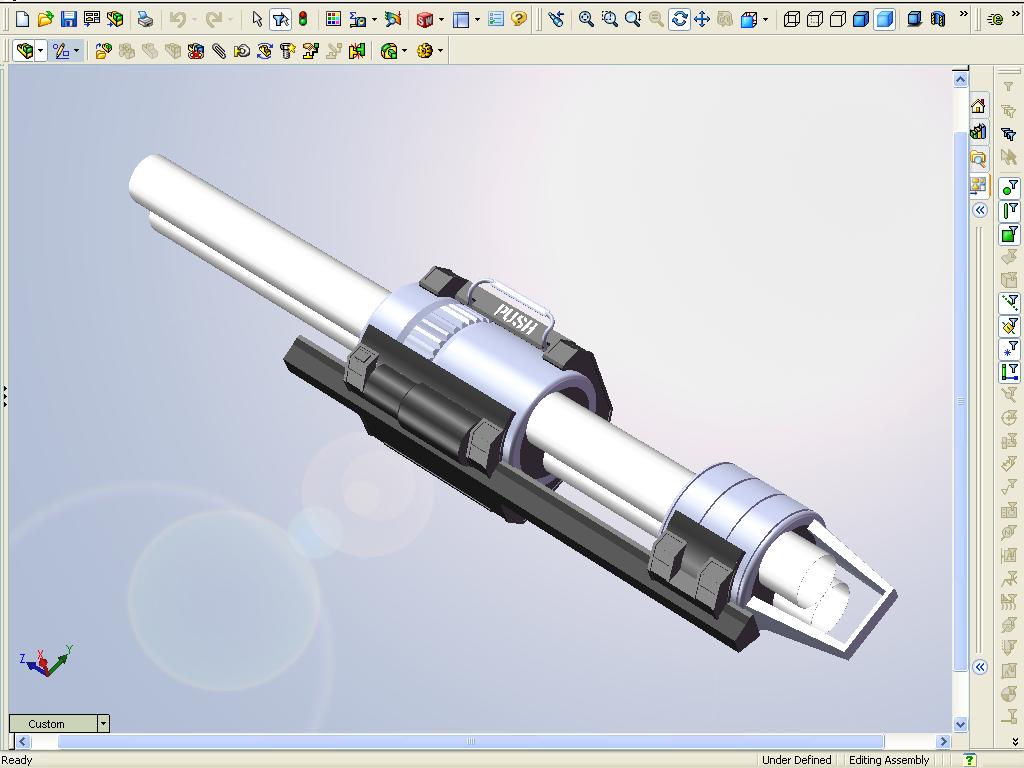The image size is (1024, 768).
Task: Open the View Palette tab
Action: (978, 185)
